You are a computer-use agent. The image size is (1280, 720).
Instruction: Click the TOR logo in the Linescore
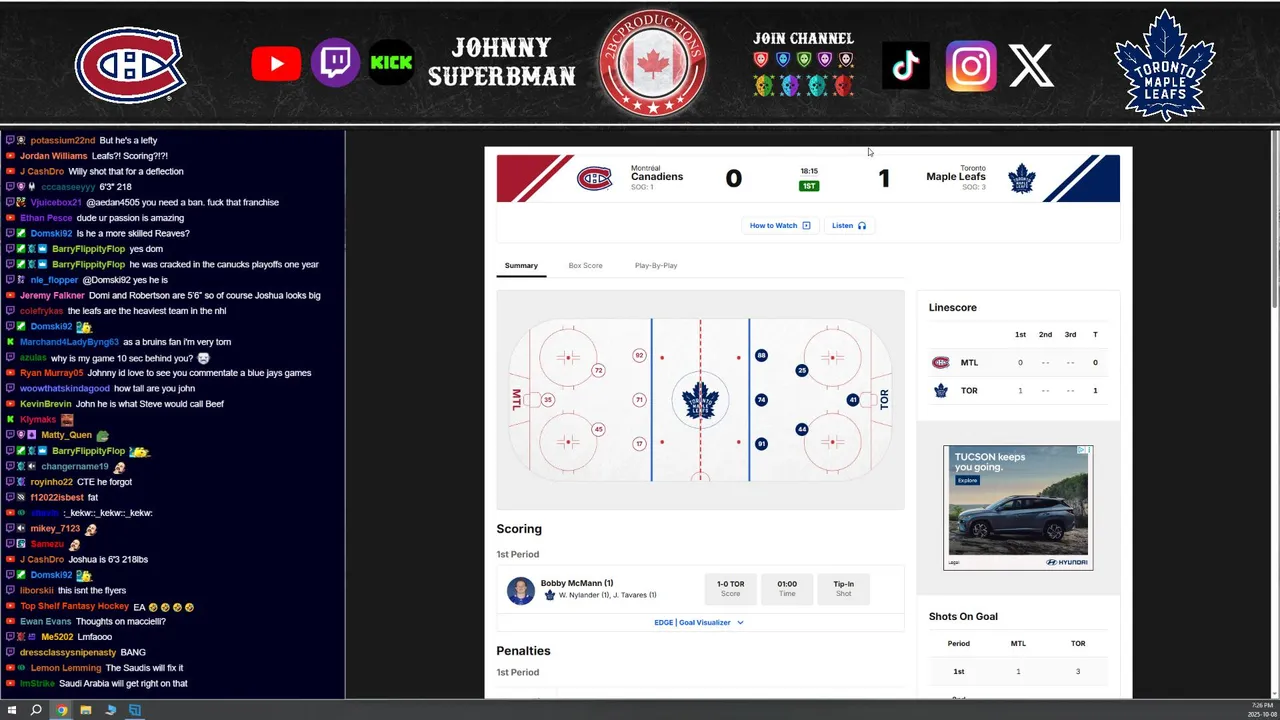940,391
